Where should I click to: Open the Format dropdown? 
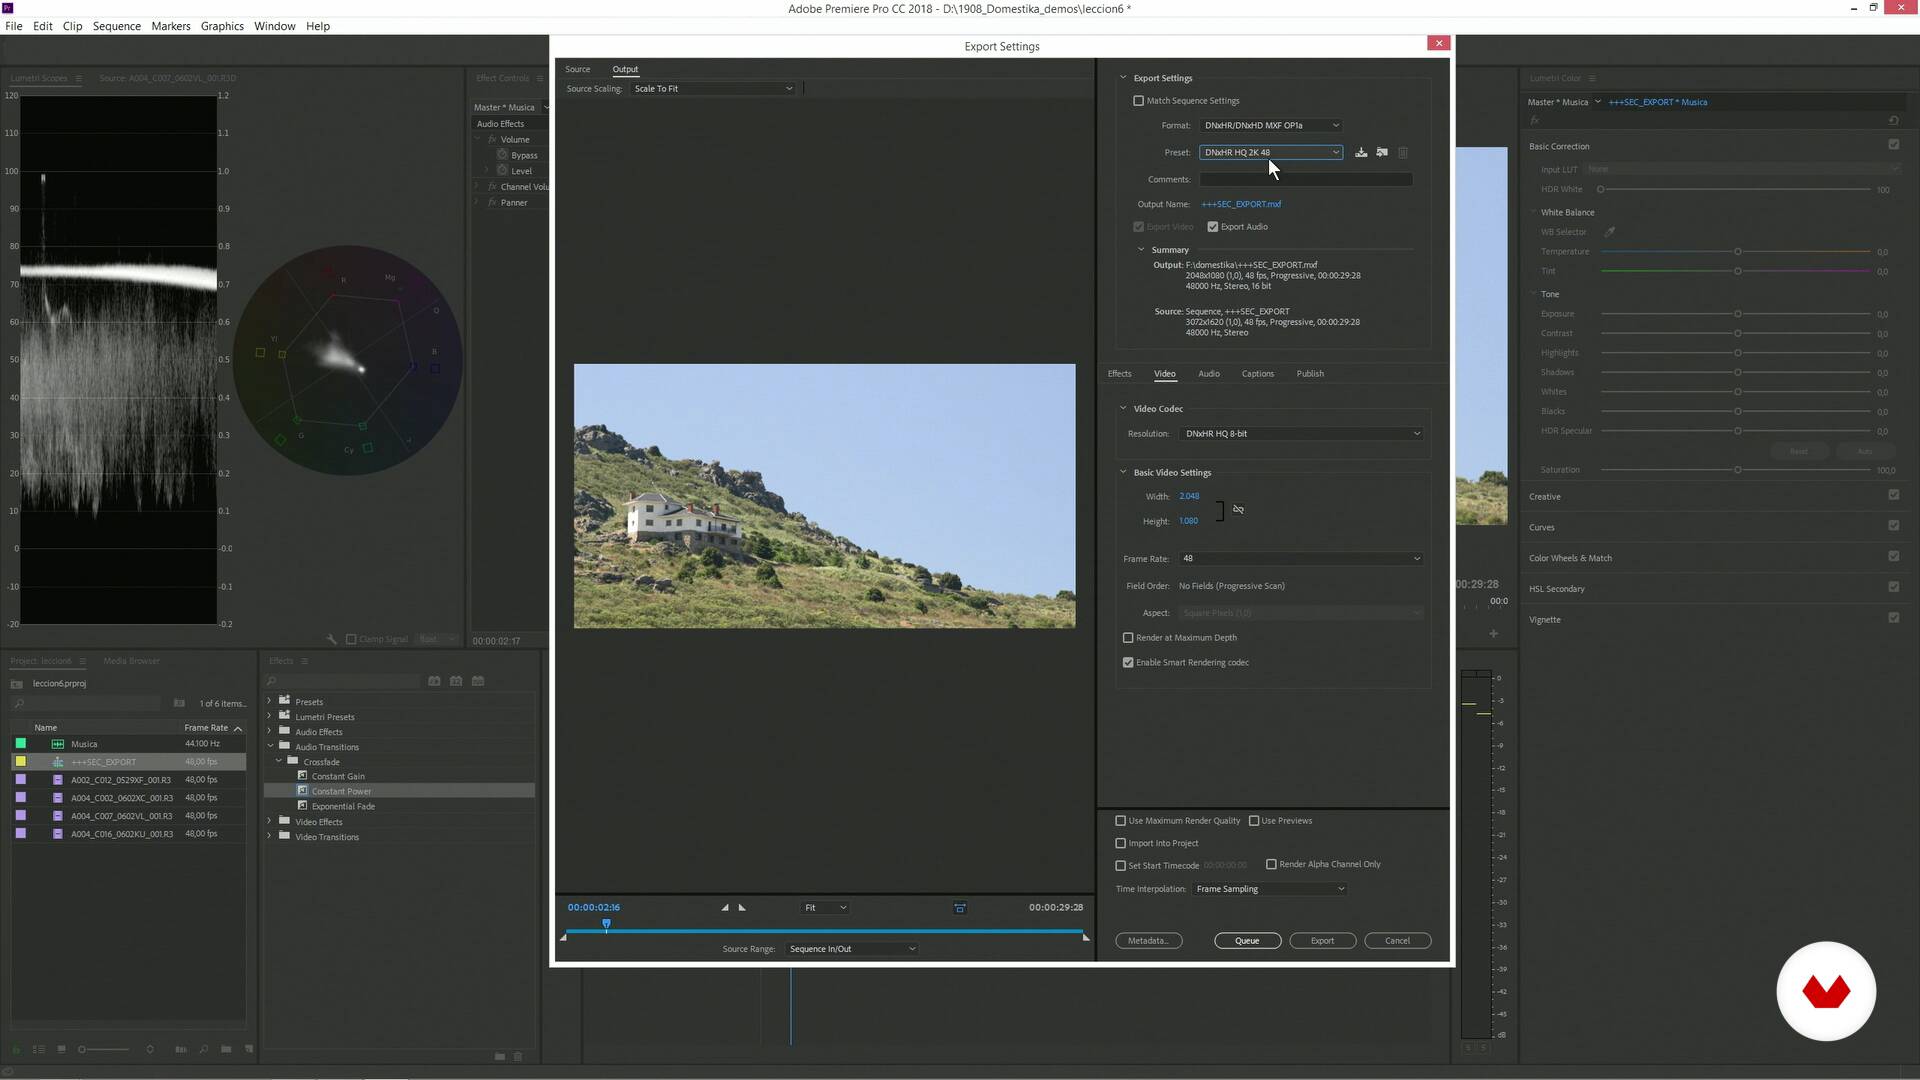click(1270, 125)
